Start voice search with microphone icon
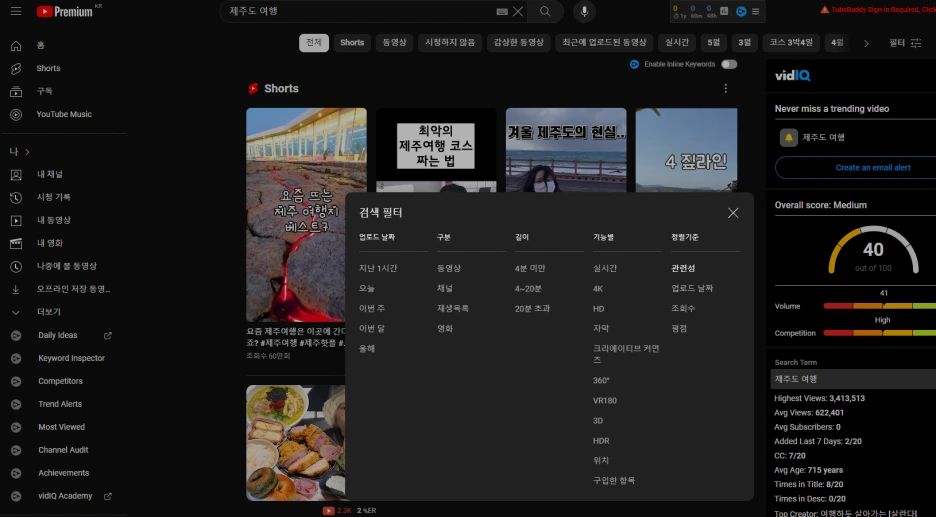 pyautogui.click(x=584, y=11)
